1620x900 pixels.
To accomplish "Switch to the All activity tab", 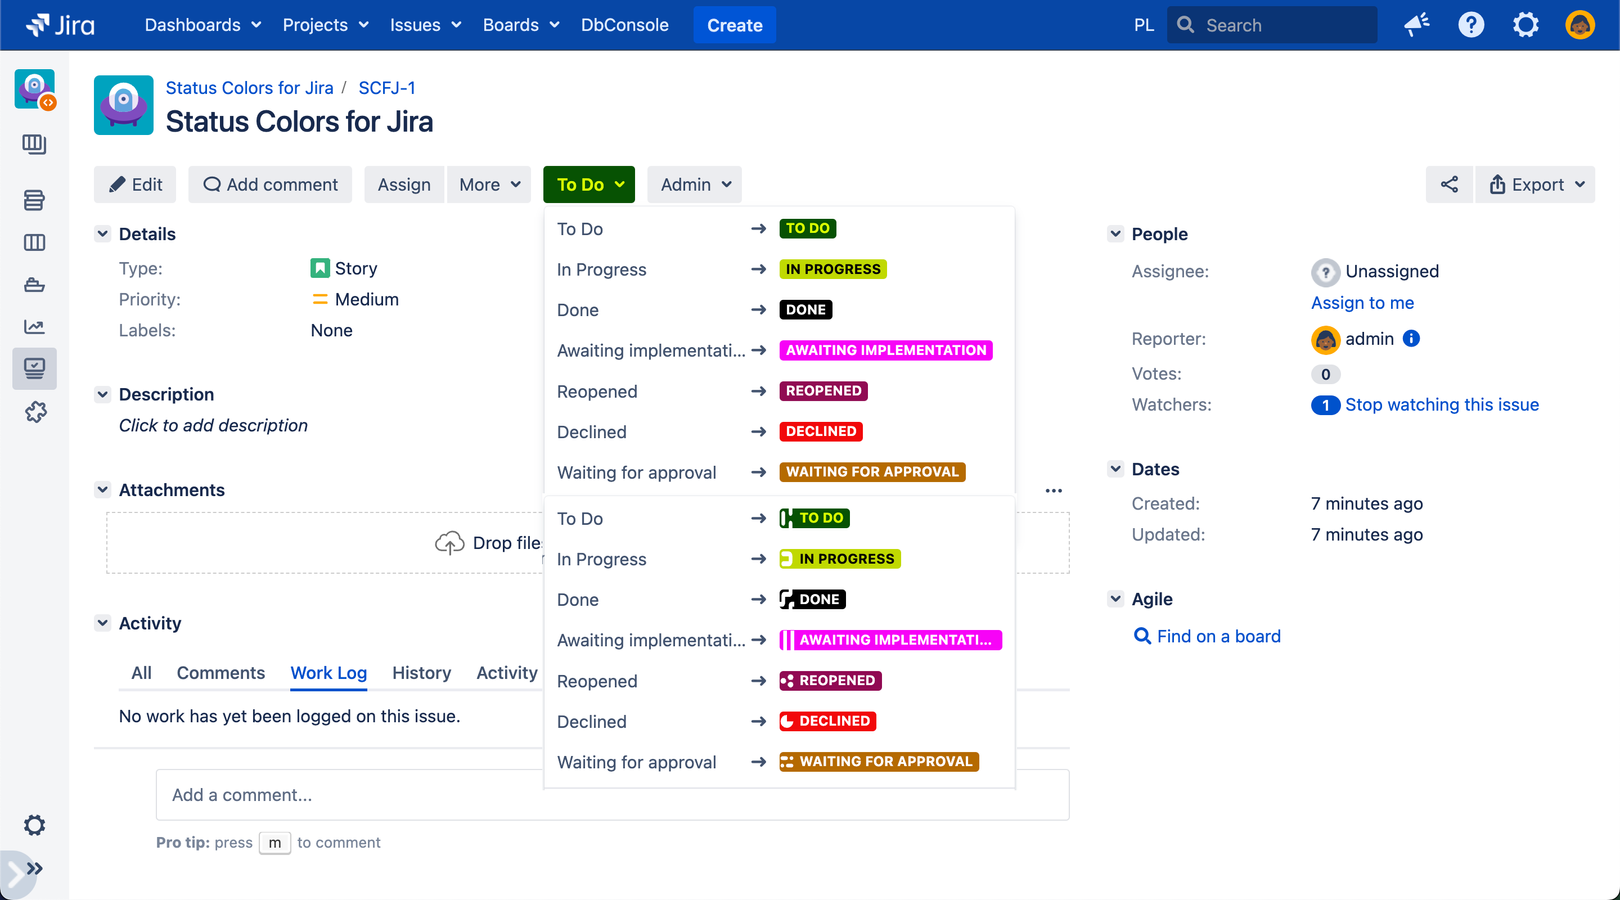I will [x=142, y=673].
